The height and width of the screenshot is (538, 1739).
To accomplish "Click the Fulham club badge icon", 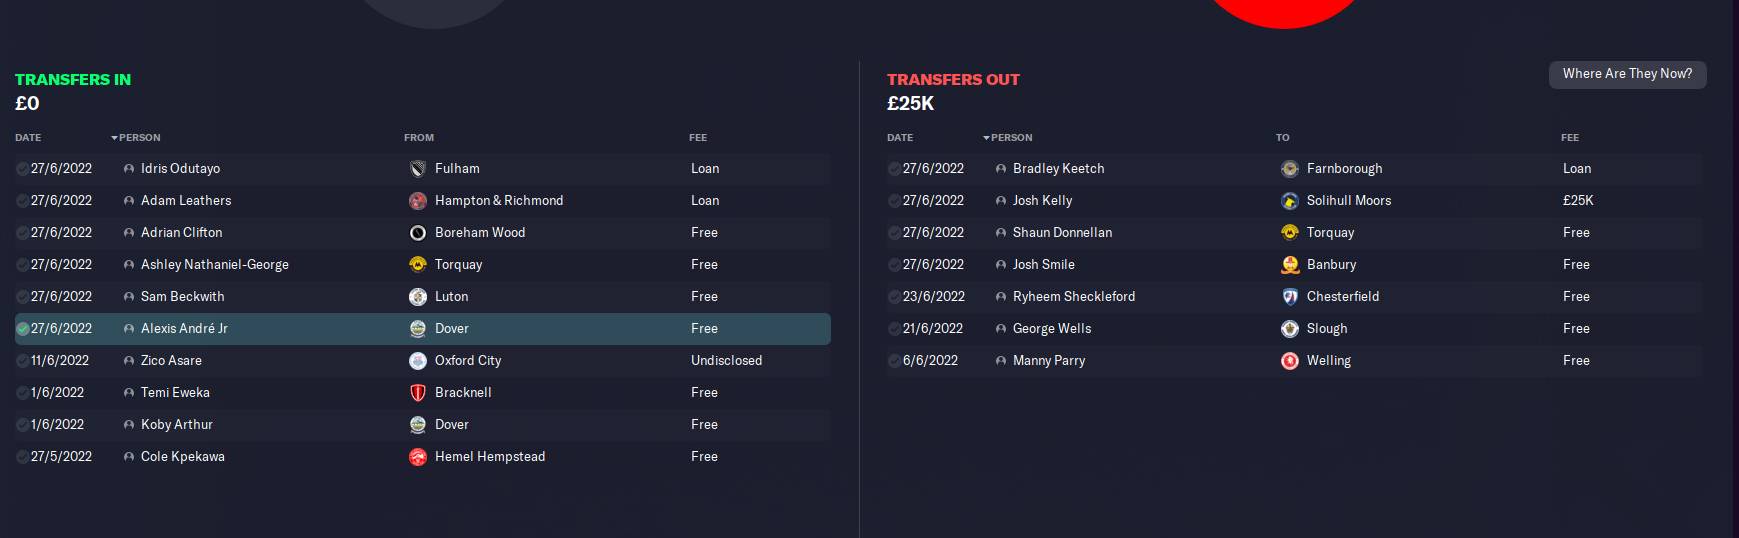I will coord(418,169).
